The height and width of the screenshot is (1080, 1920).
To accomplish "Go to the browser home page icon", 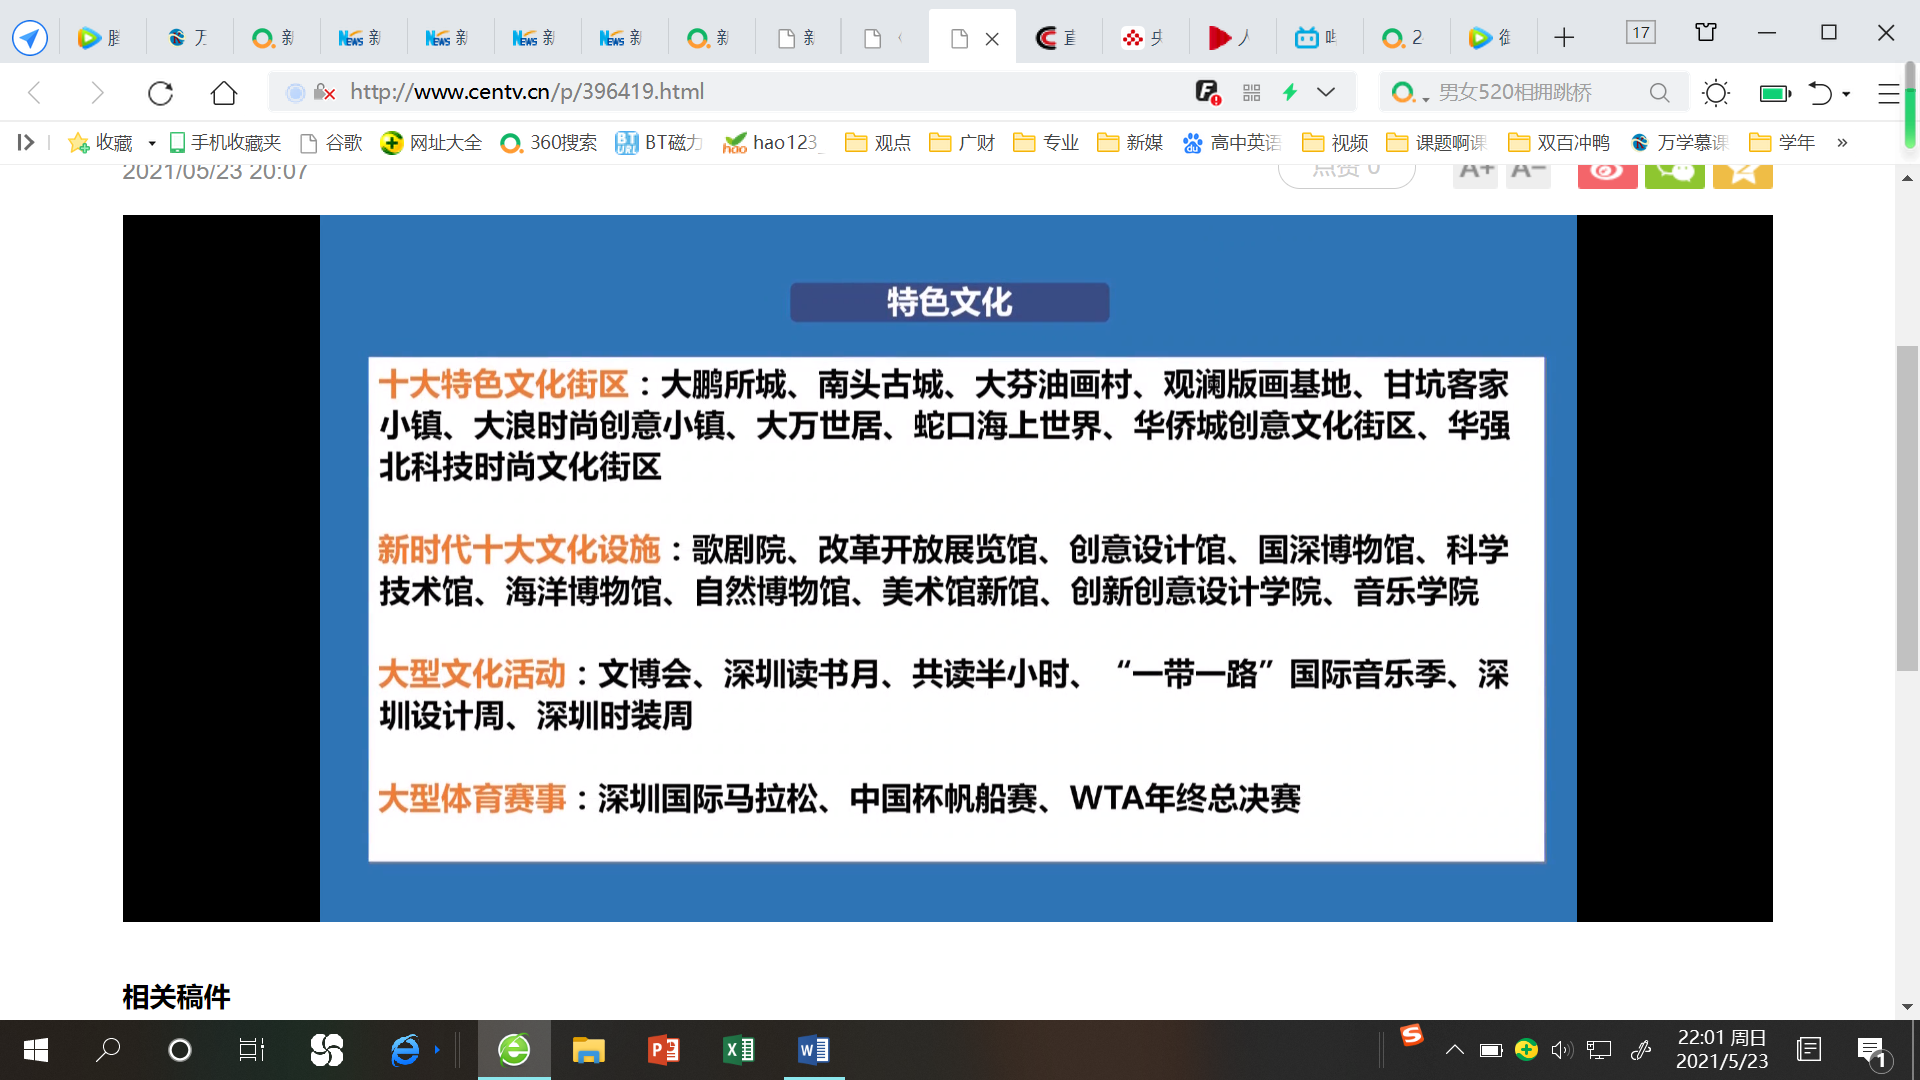I will [x=224, y=93].
